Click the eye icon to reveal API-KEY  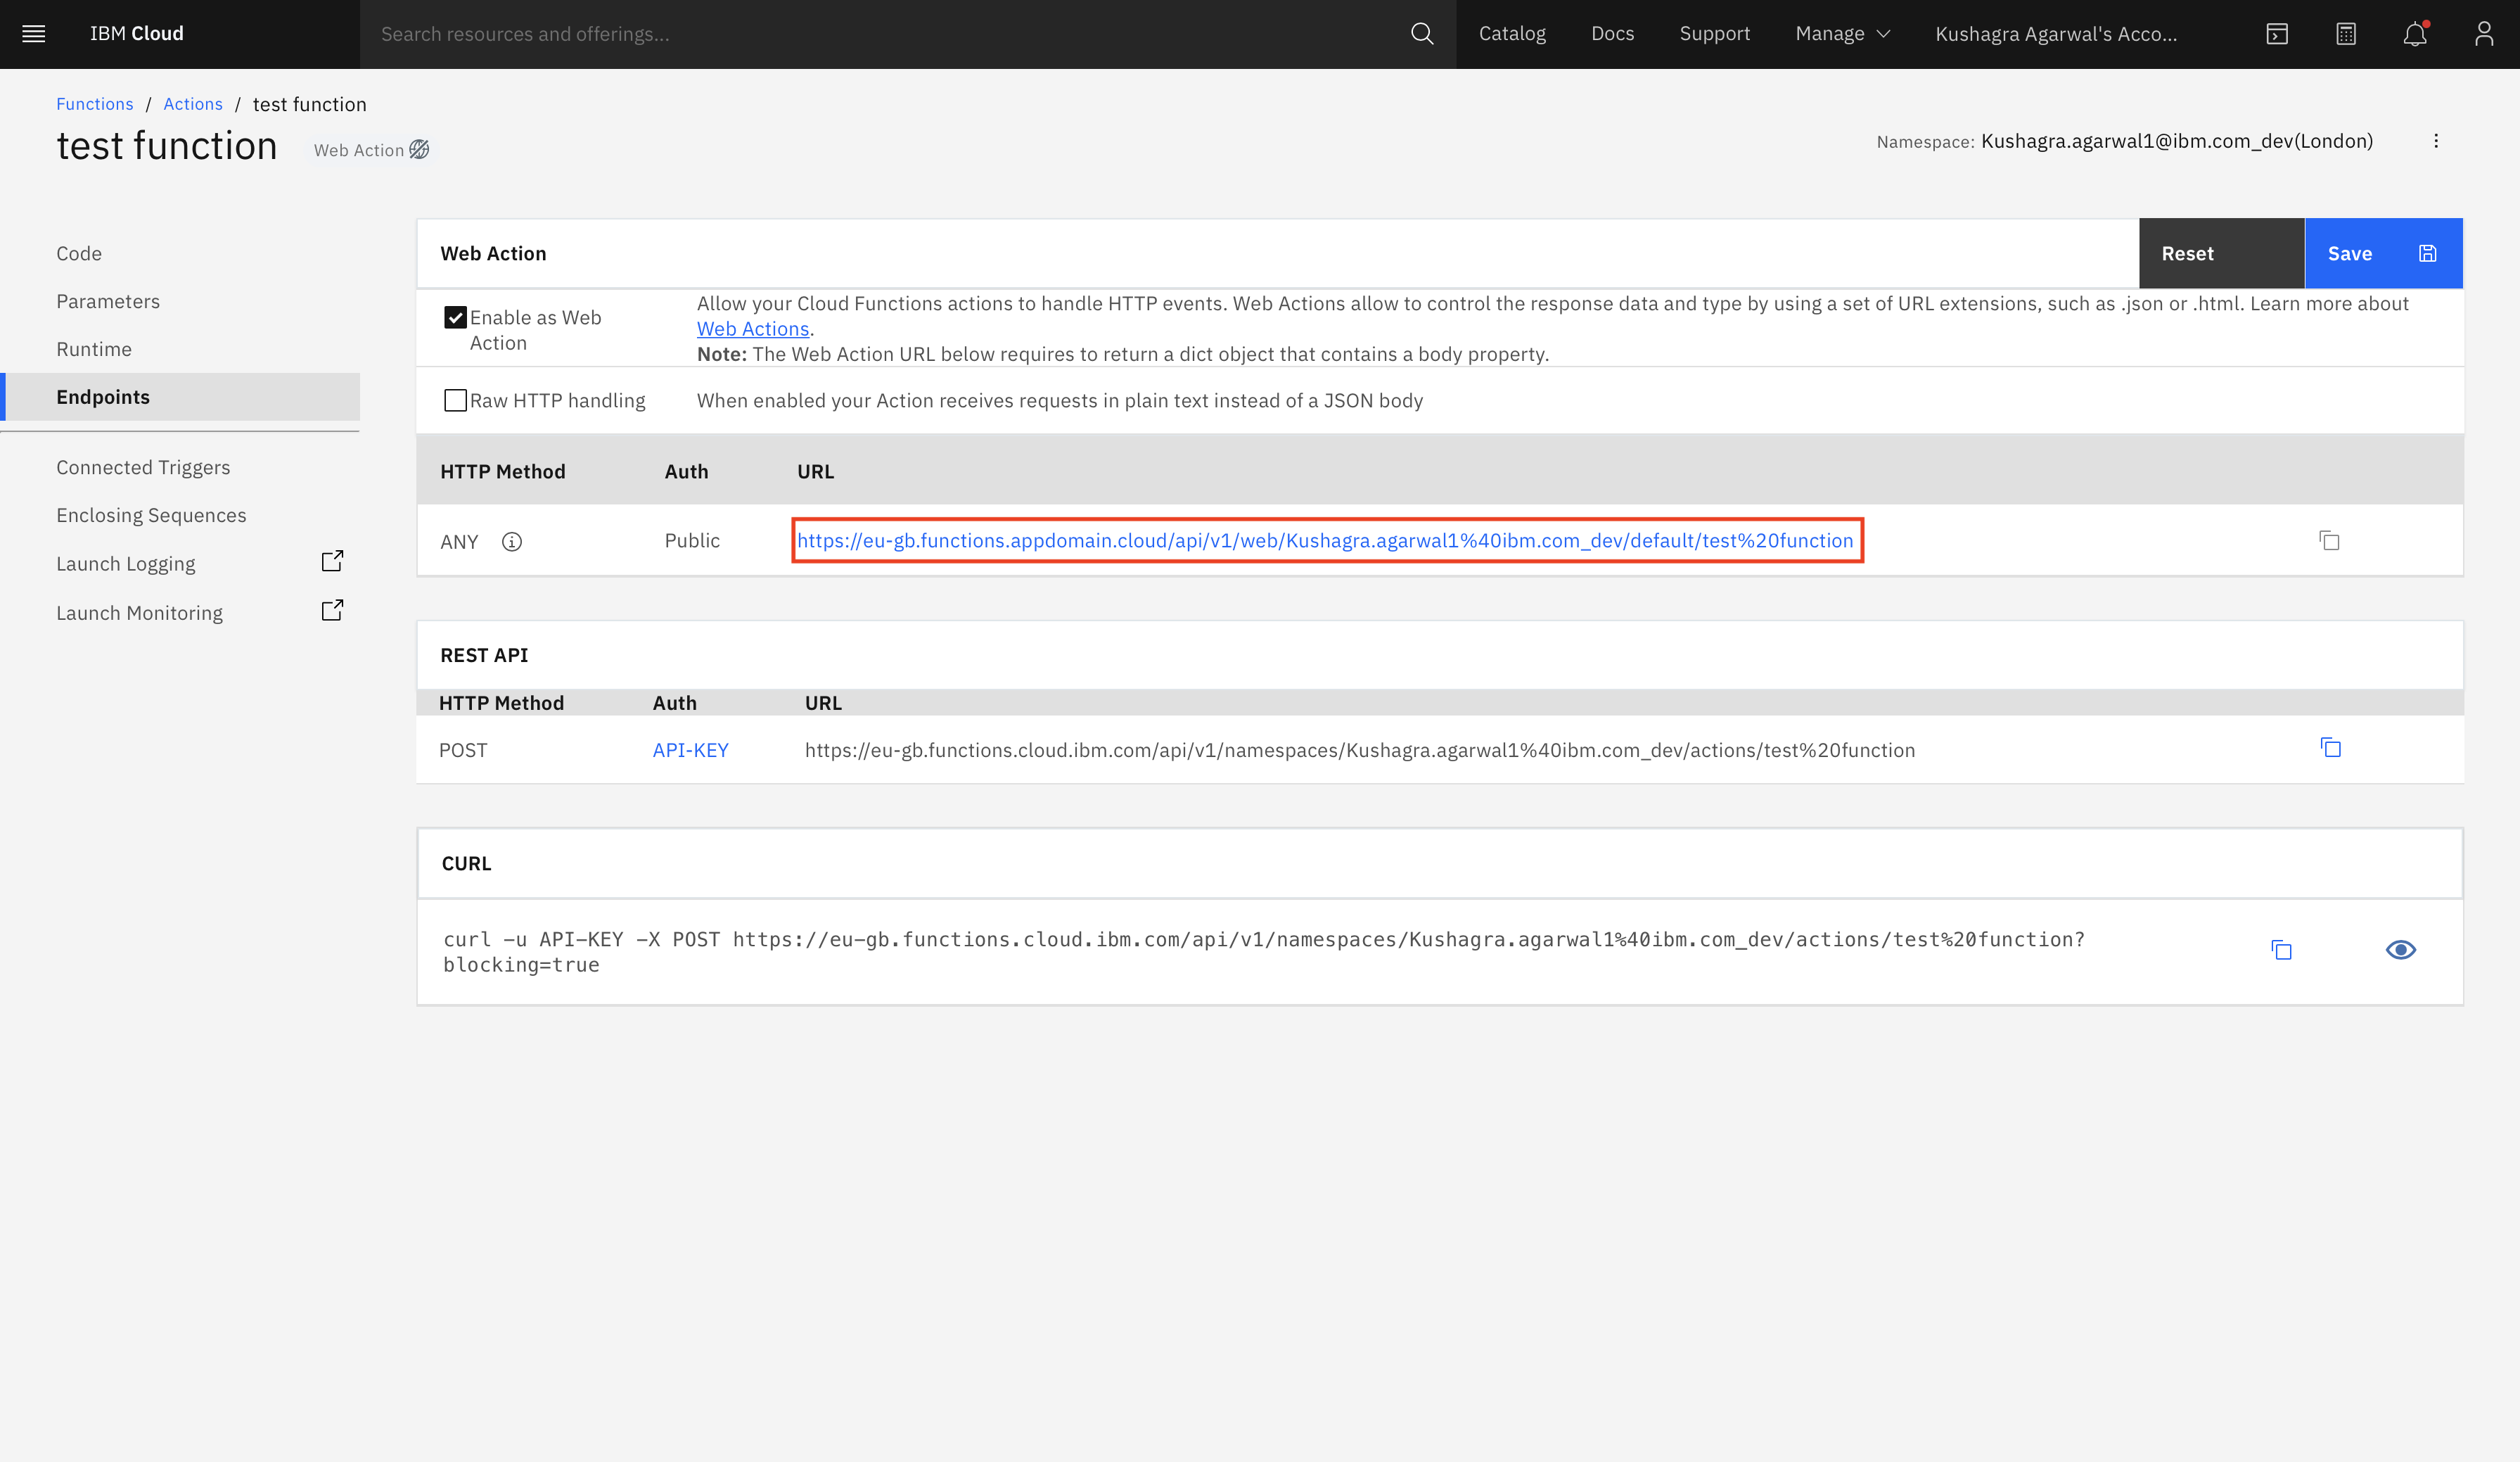pos(2402,948)
